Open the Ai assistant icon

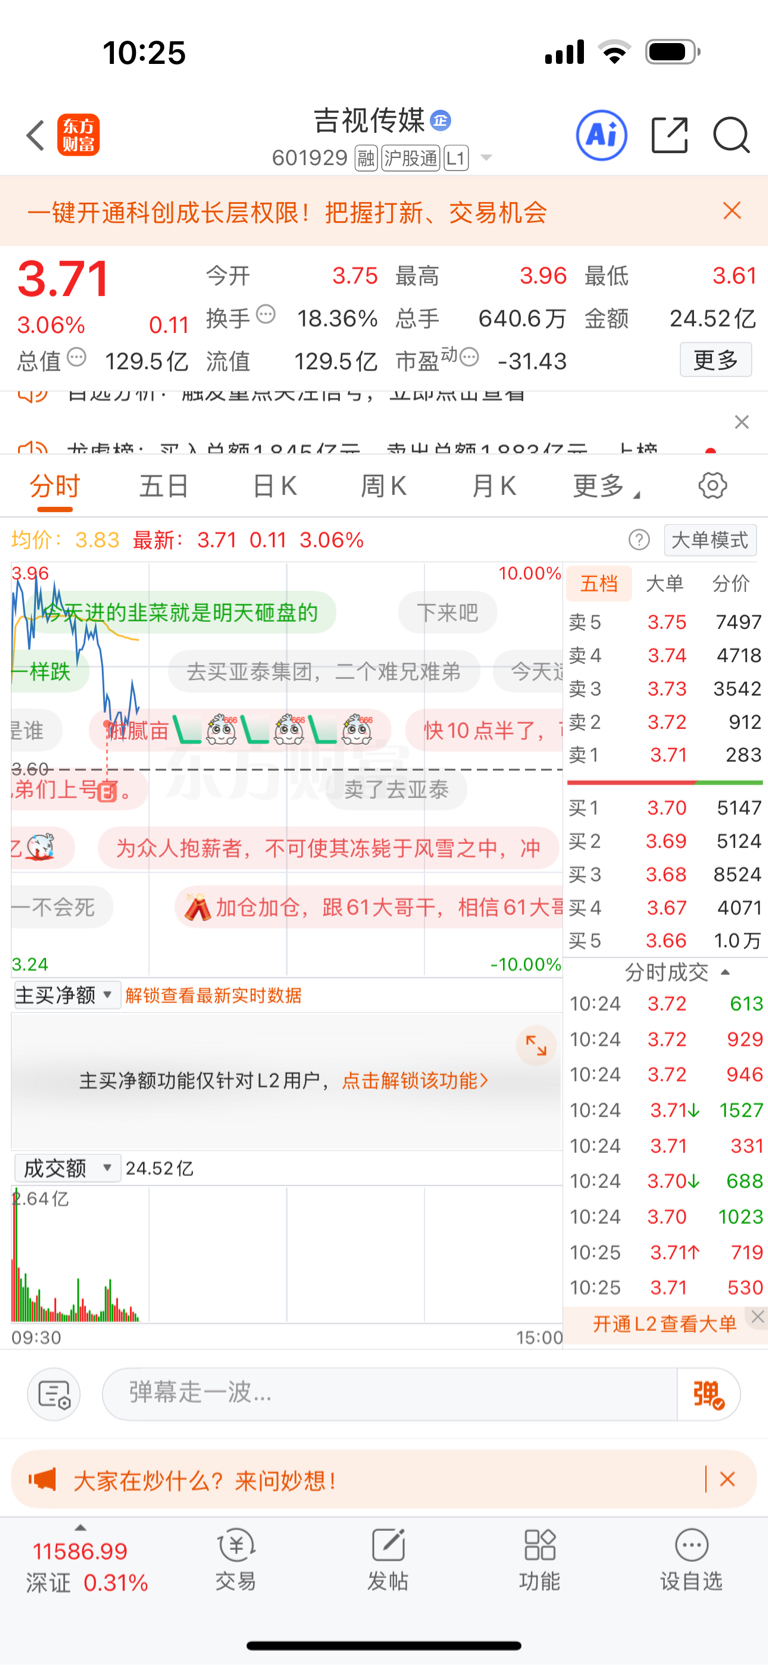(602, 135)
